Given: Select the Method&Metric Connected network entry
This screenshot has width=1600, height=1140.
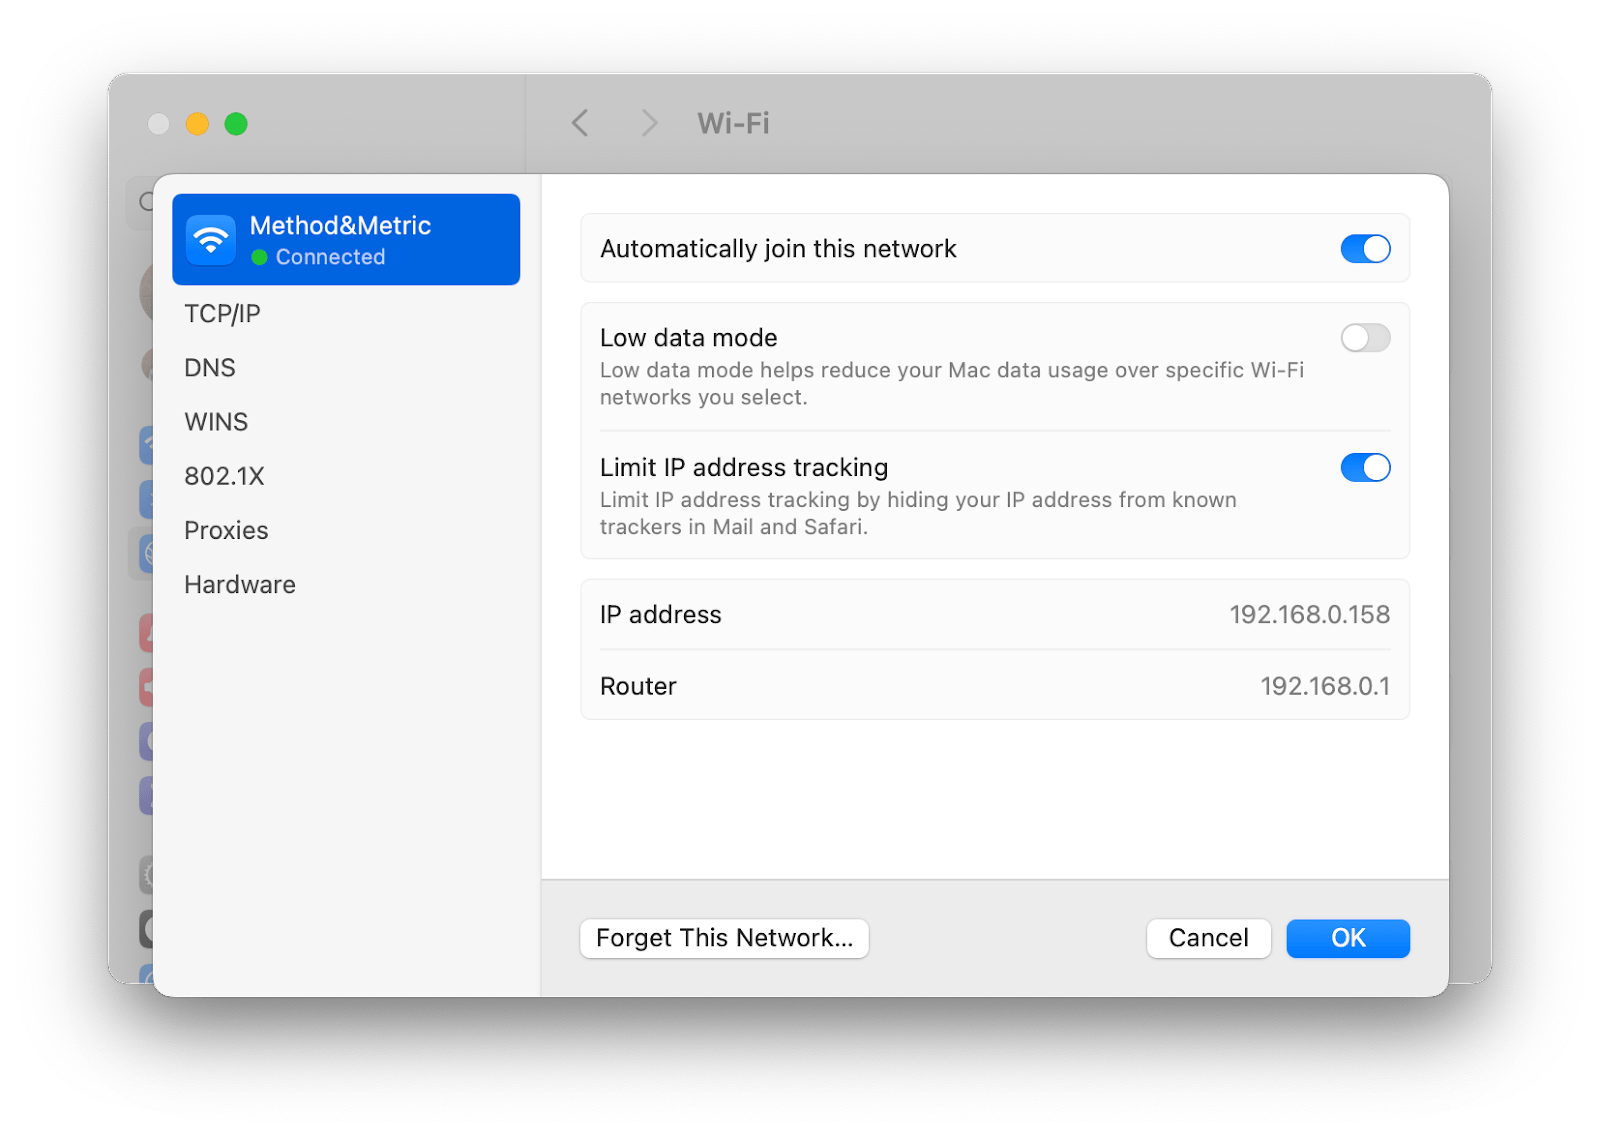Looking at the screenshot, I should pyautogui.click(x=346, y=240).
